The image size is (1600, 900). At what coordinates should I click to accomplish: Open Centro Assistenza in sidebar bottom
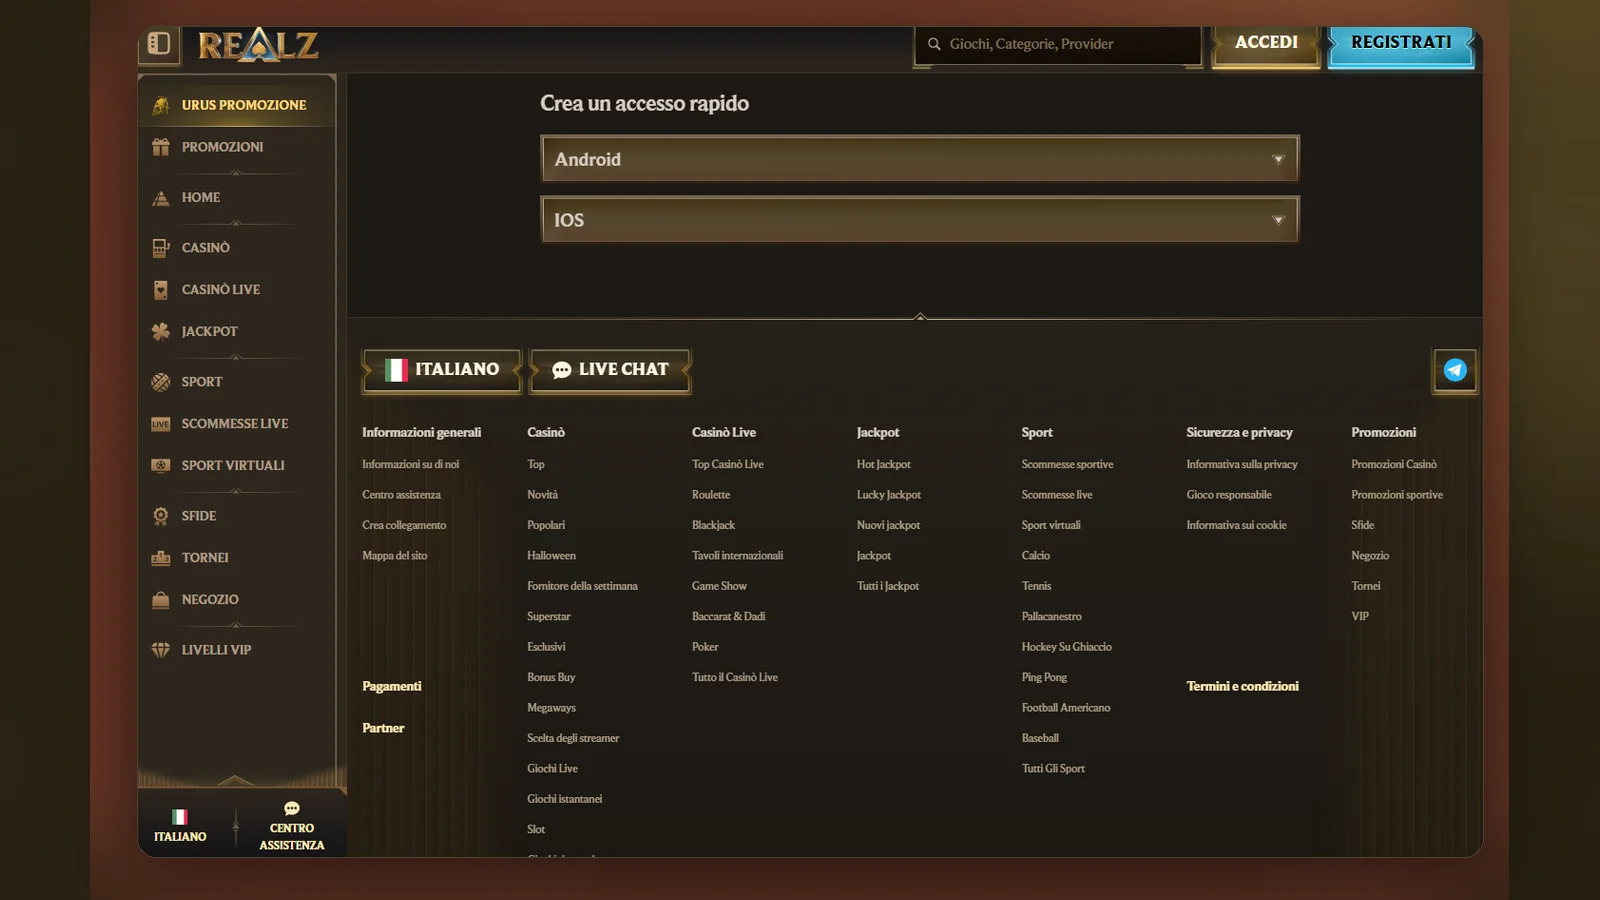coord(292,827)
